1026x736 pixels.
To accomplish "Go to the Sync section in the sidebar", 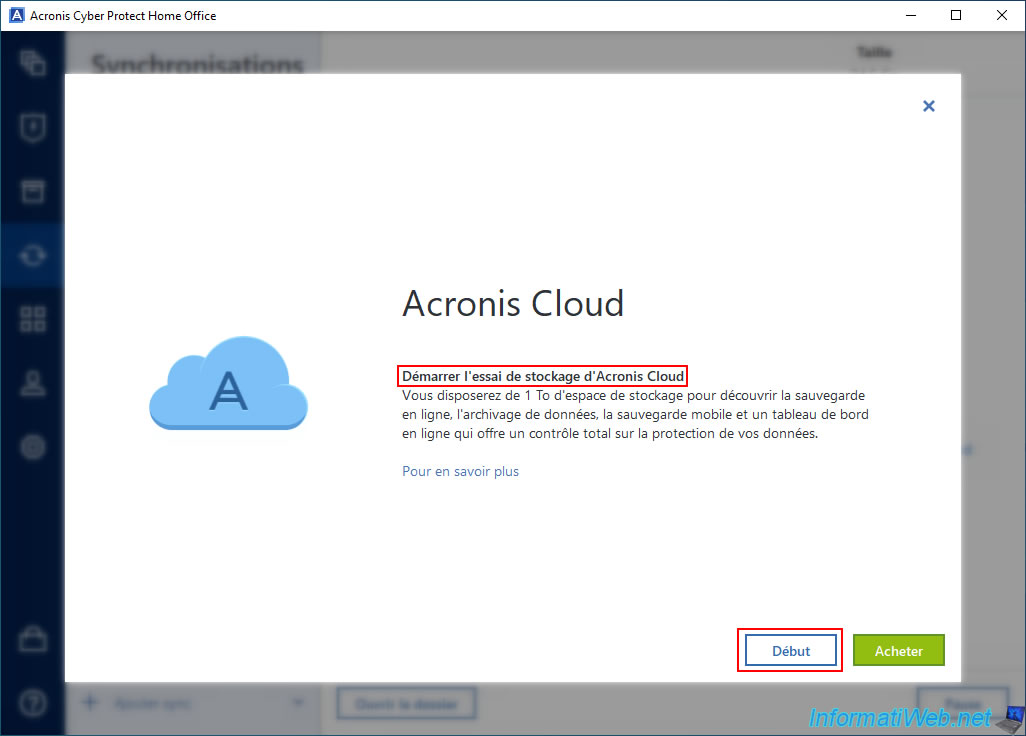I will tap(32, 256).
